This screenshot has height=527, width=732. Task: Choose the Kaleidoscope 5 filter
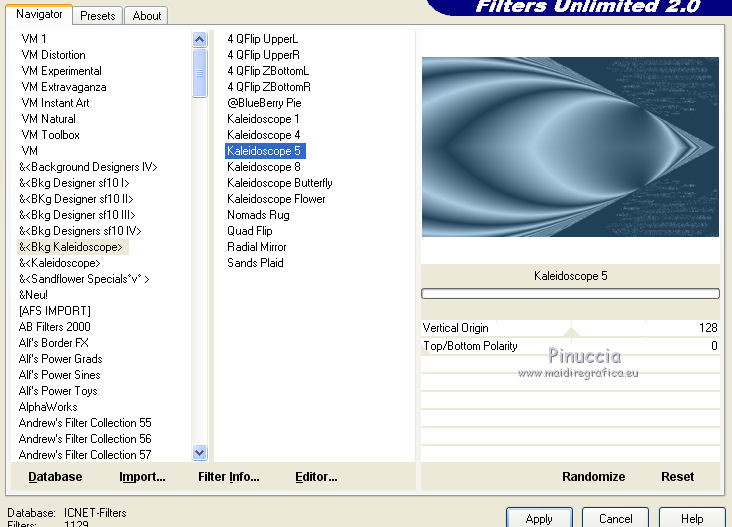point(265,151)
